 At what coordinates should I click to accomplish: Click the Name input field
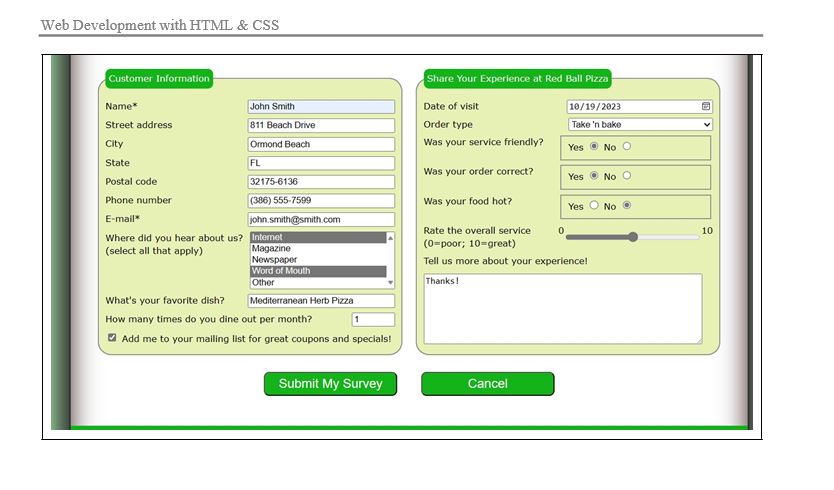click(321, 106)
